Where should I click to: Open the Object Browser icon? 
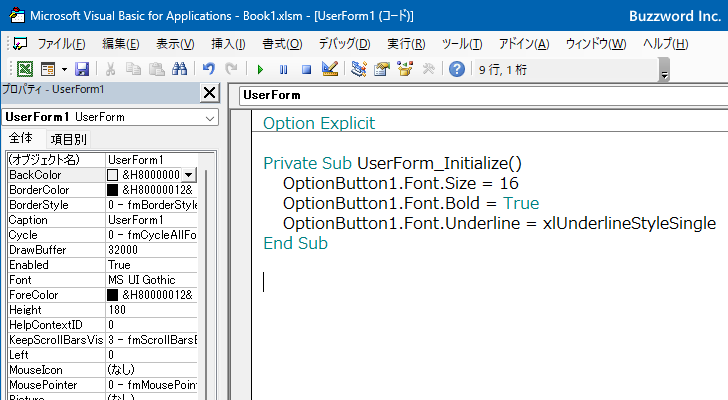[405, 69]
